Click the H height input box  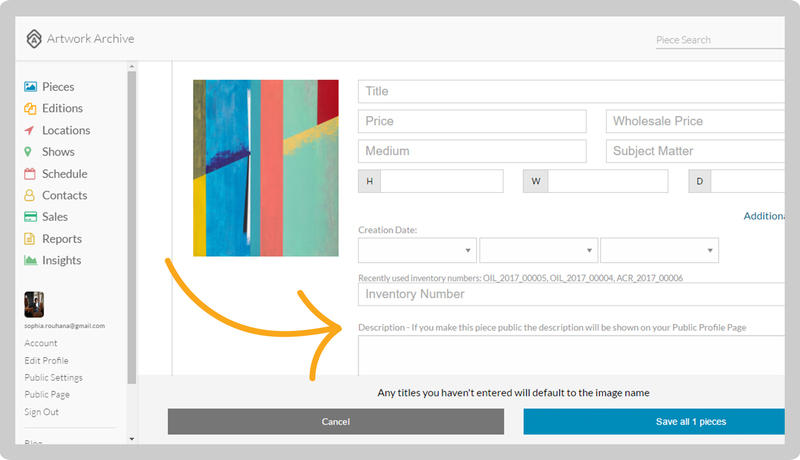442,181
